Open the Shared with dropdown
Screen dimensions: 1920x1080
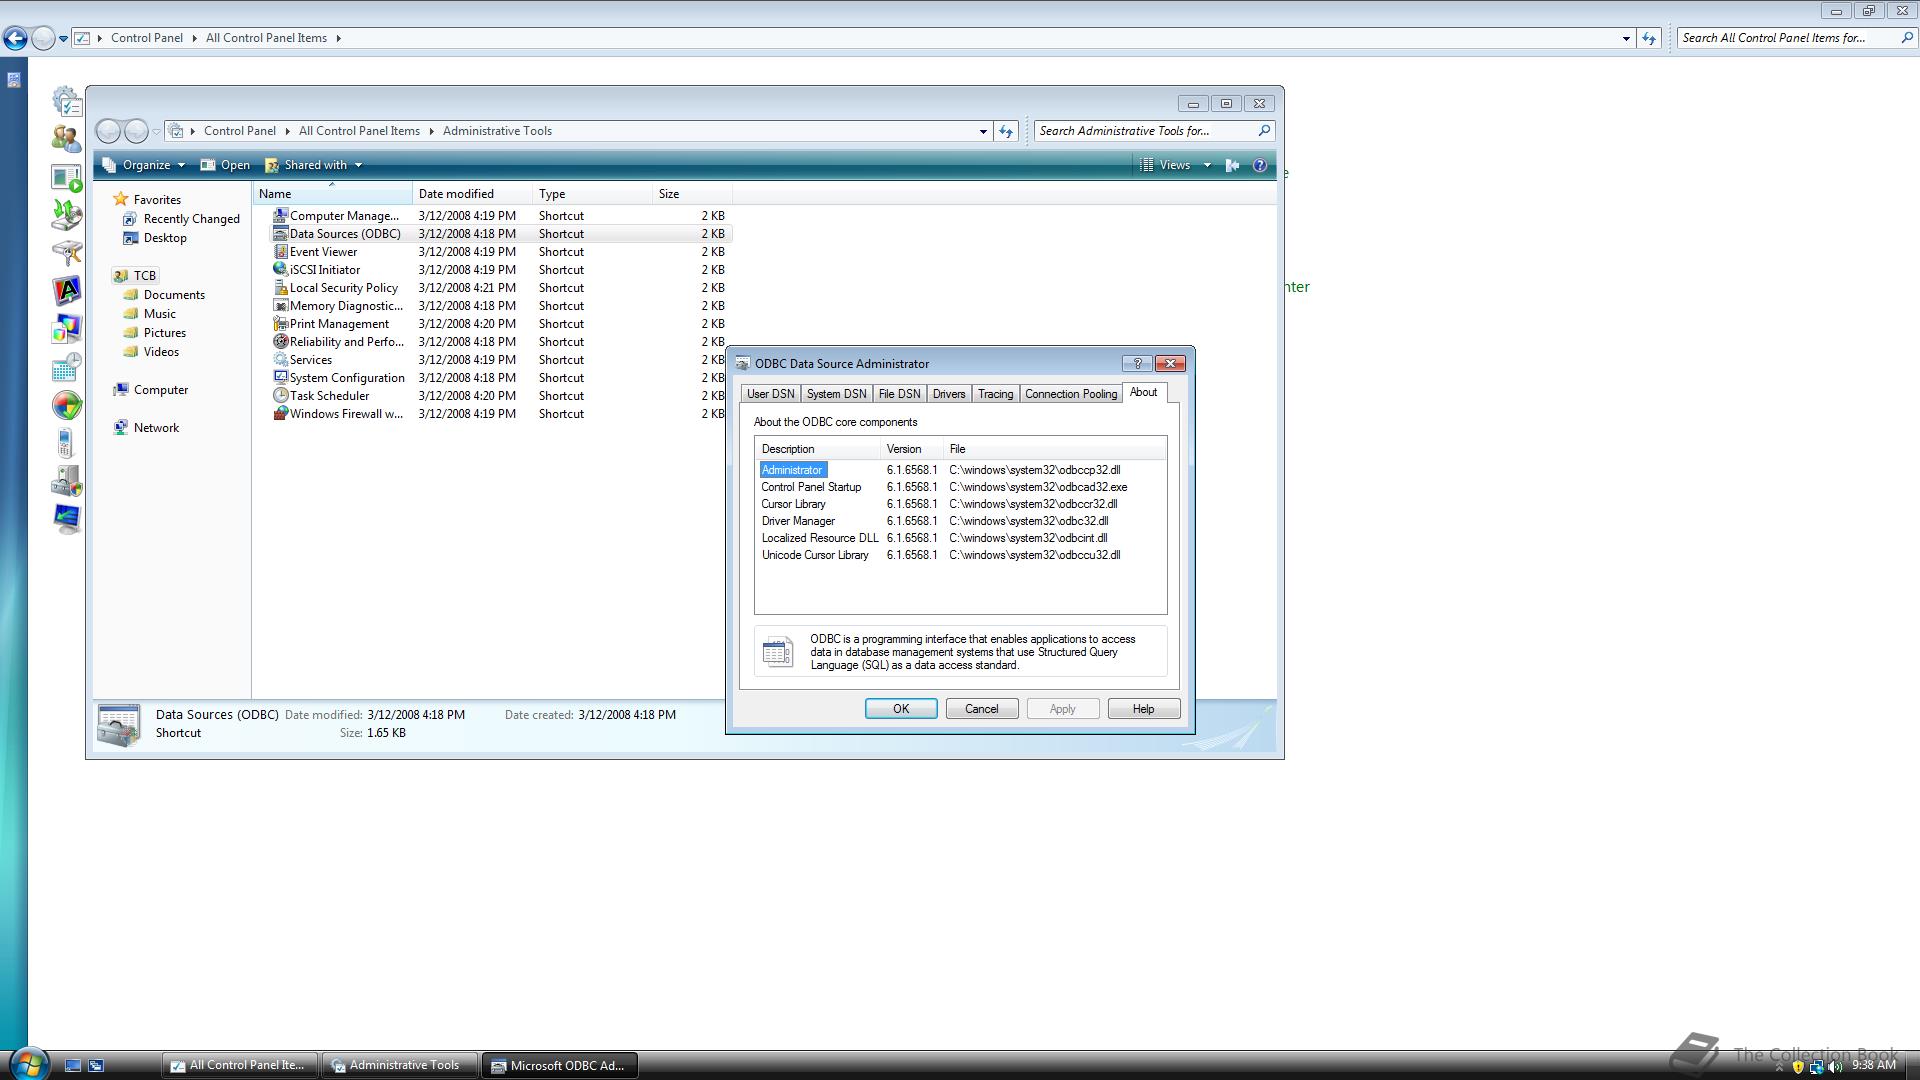(x=314, y=166)
